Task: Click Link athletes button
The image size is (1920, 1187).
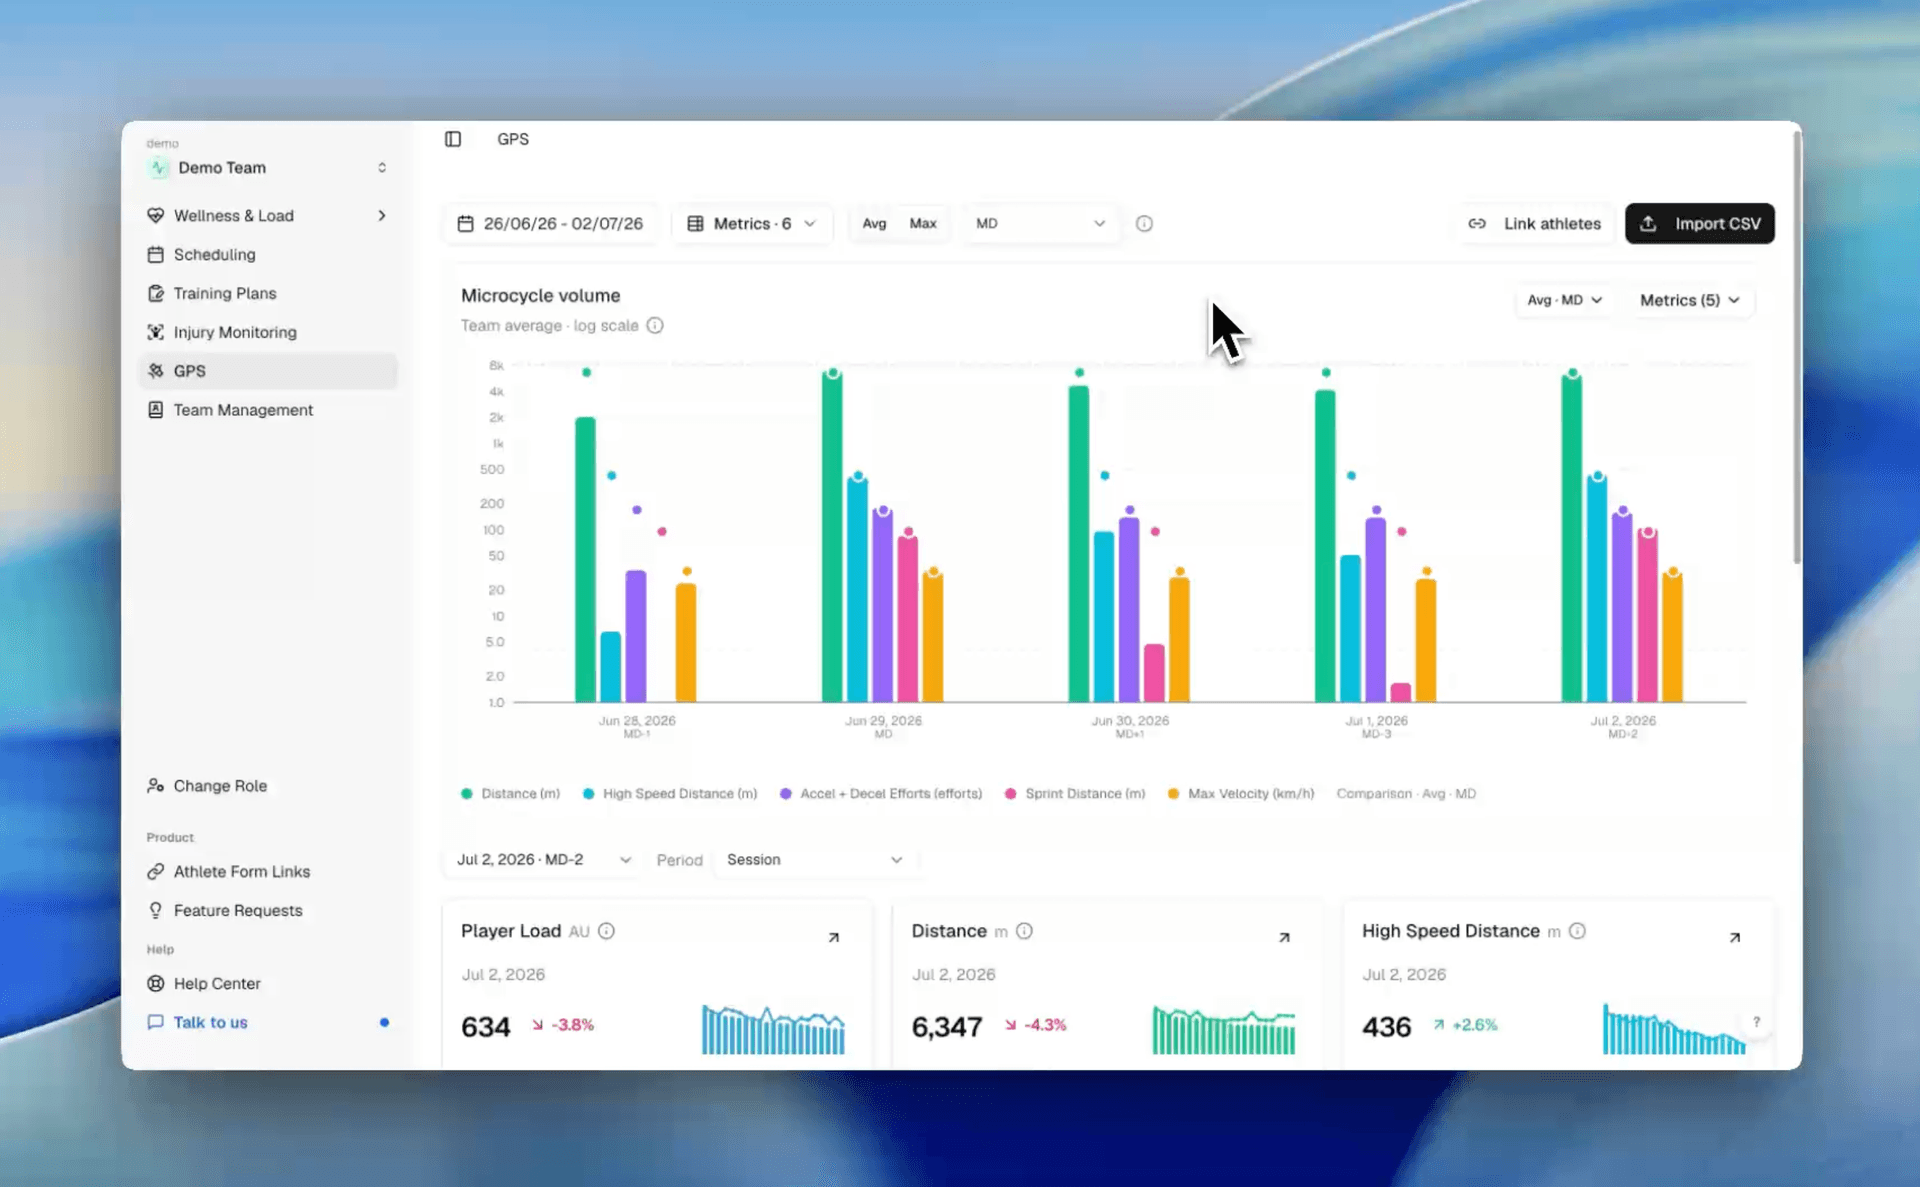Action: [1535, 223]
